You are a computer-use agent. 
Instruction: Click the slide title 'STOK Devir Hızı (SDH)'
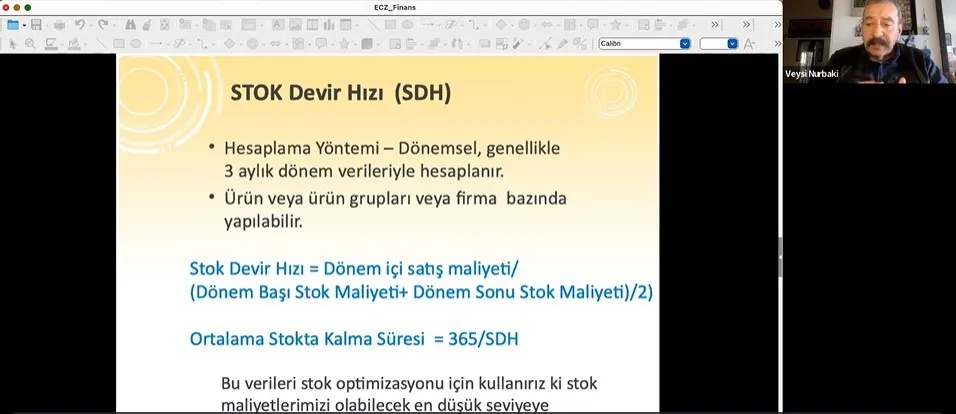coord(341,93)
